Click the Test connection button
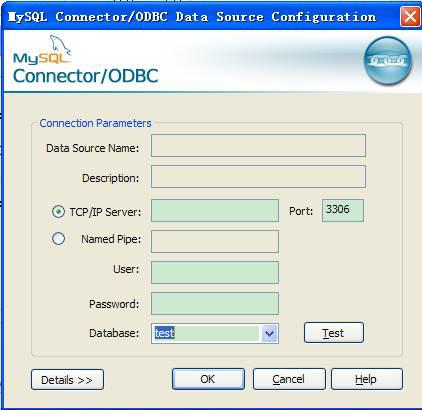 [334, 333]
